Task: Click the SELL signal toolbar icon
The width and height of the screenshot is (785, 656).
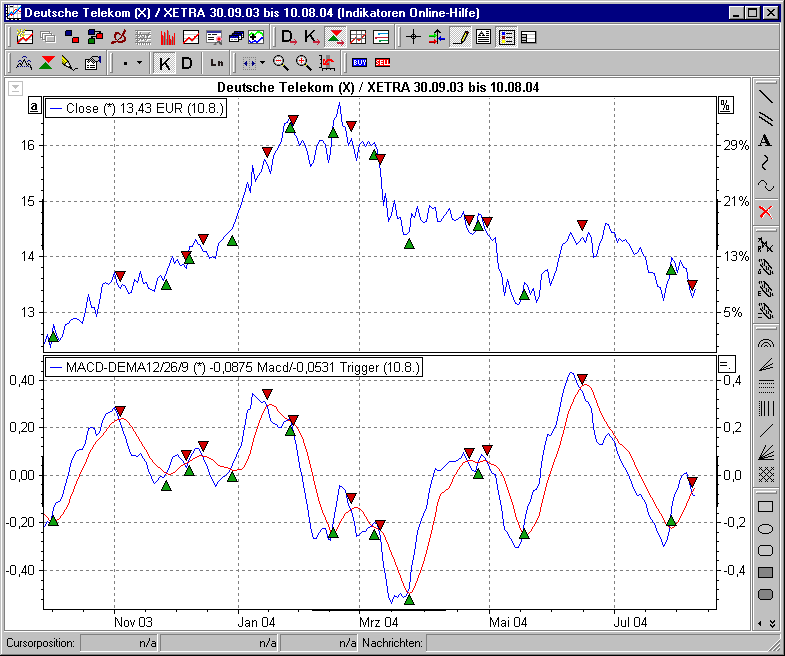Action: (x=382, y=63)
